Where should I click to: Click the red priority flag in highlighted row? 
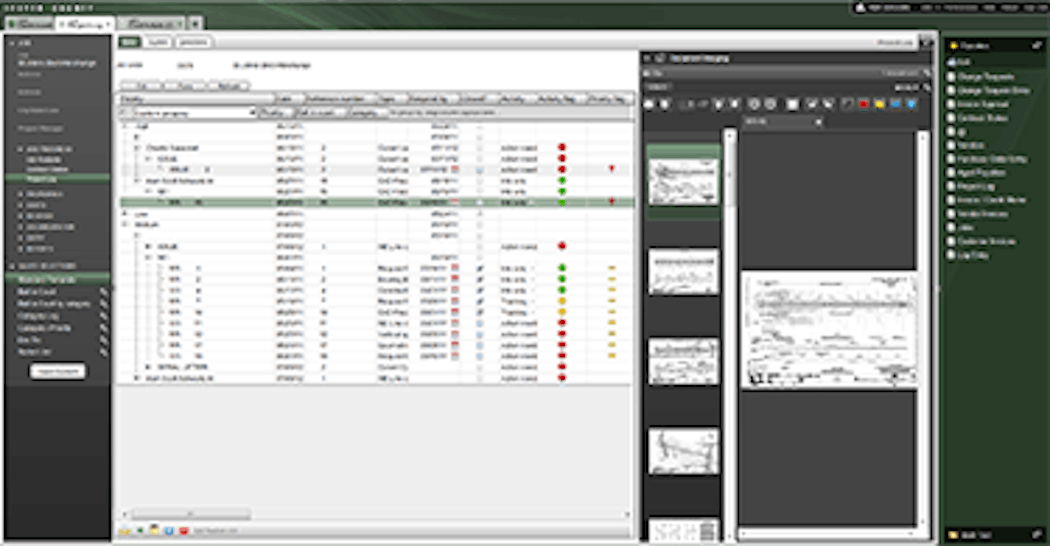point(611,201)
